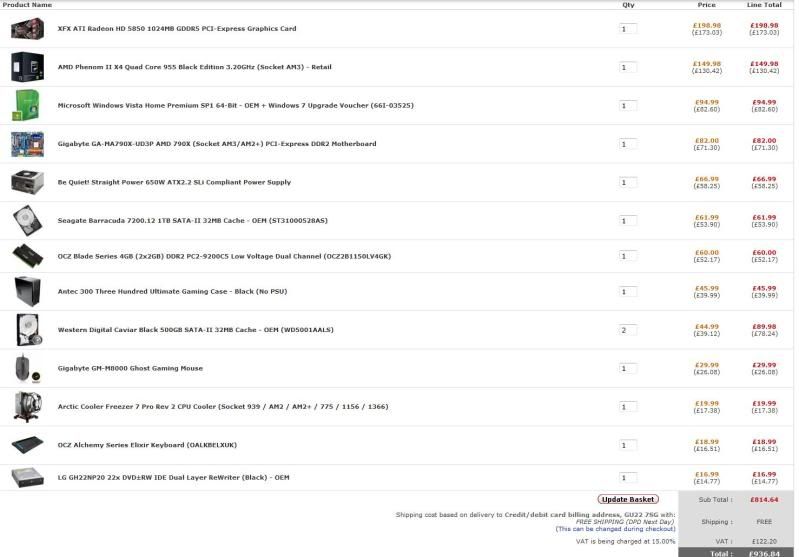
Task: Focus the quantity box for Antec 300 case
Action: [627, 292]
